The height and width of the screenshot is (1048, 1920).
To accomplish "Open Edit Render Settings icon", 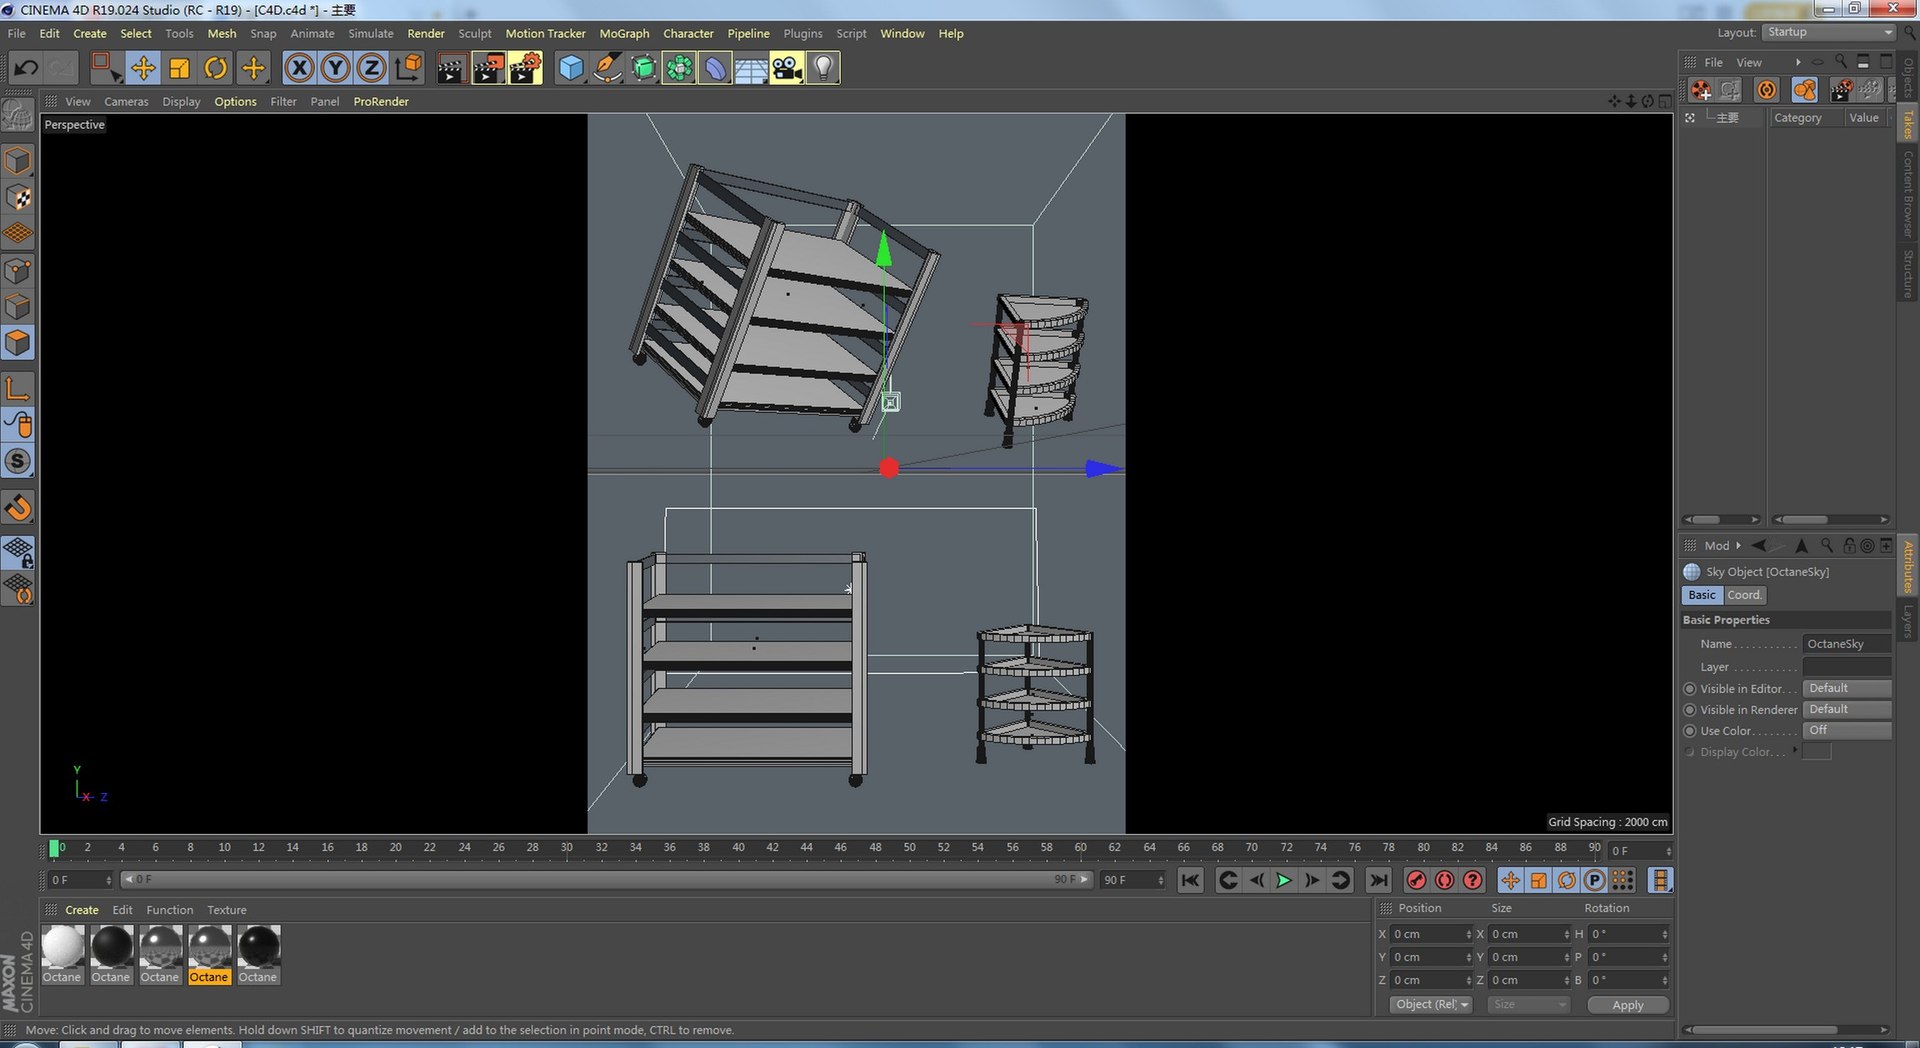I will tap(524, 68).
